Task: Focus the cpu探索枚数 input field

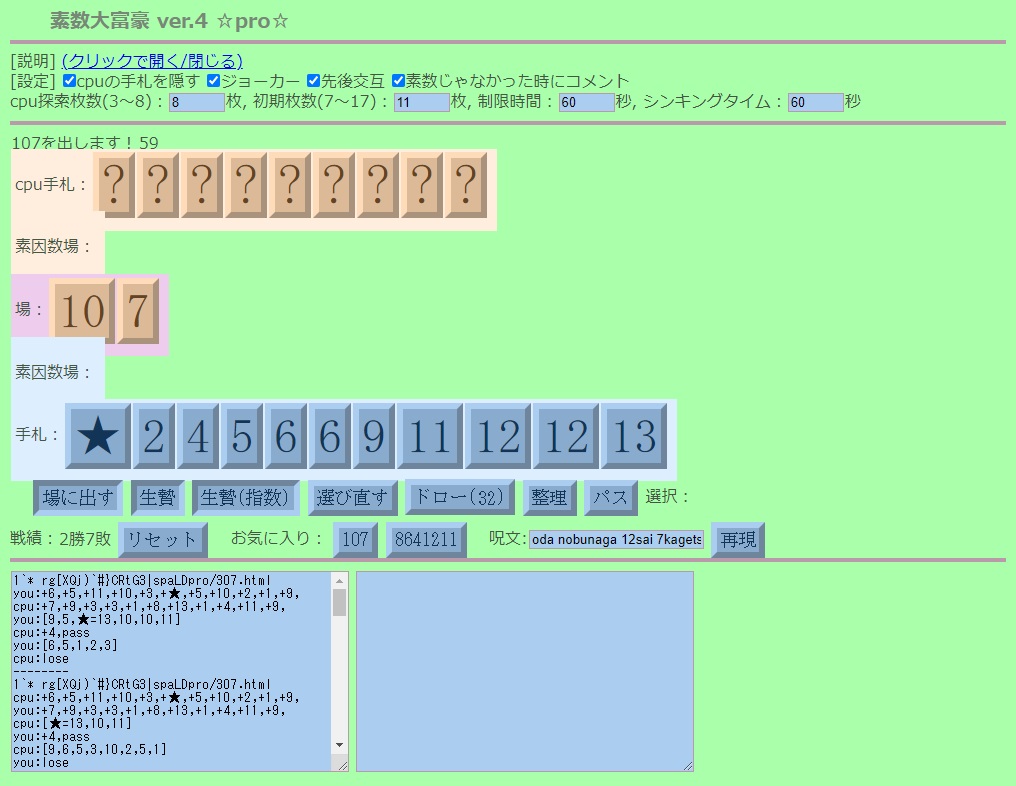Action: (196, 102)
